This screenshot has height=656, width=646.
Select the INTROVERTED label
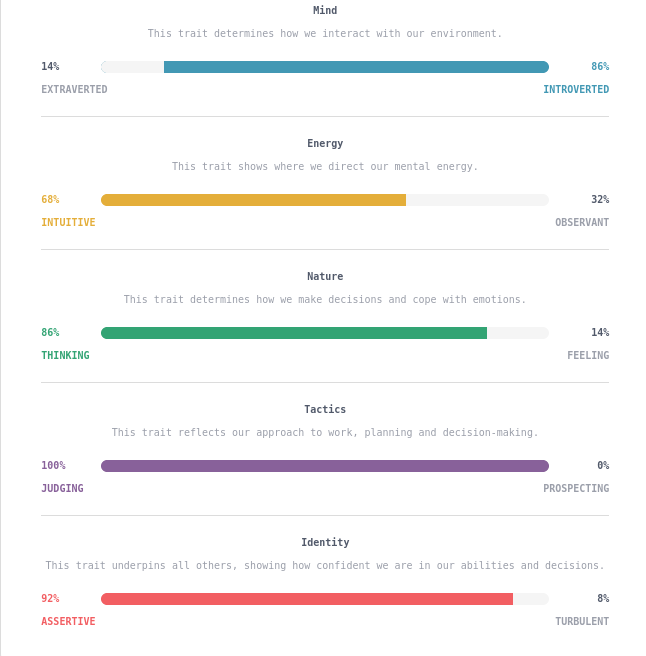(576, 90)
